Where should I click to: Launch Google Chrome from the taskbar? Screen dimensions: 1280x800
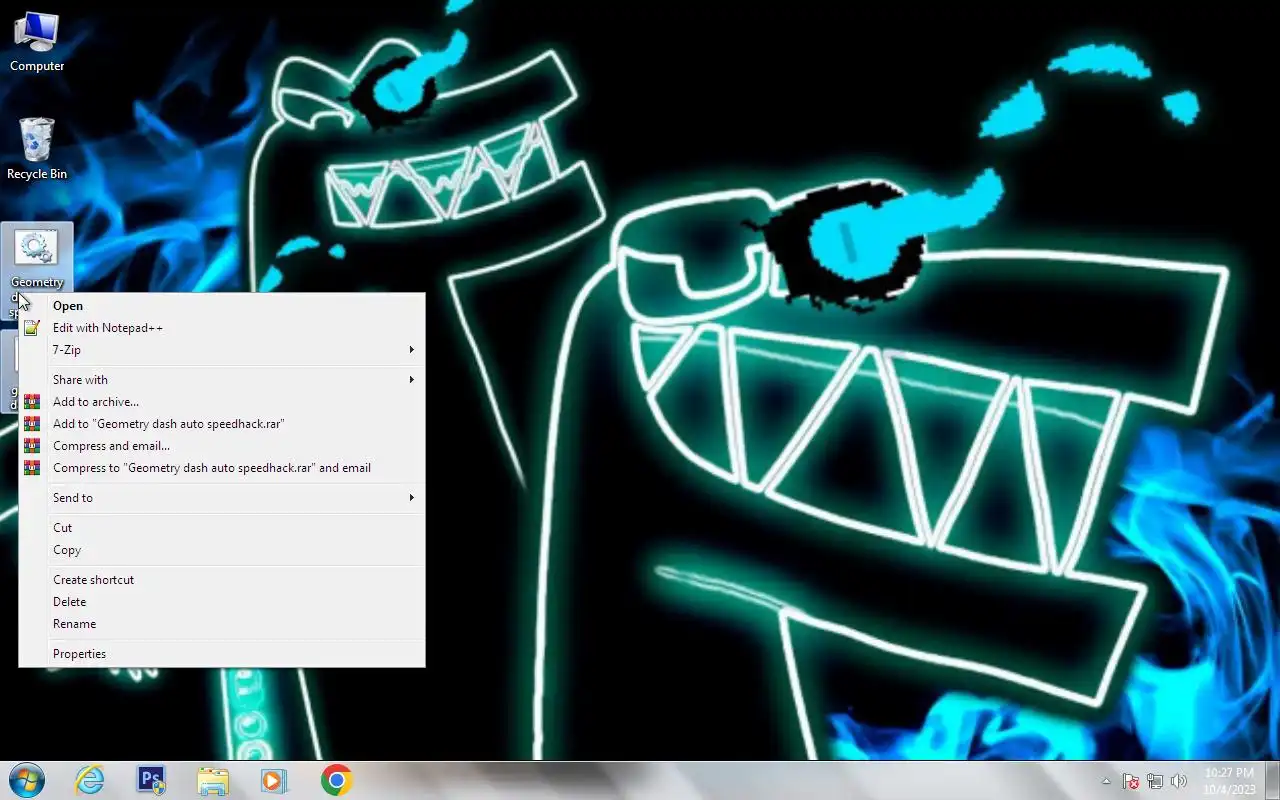[336, 780]
